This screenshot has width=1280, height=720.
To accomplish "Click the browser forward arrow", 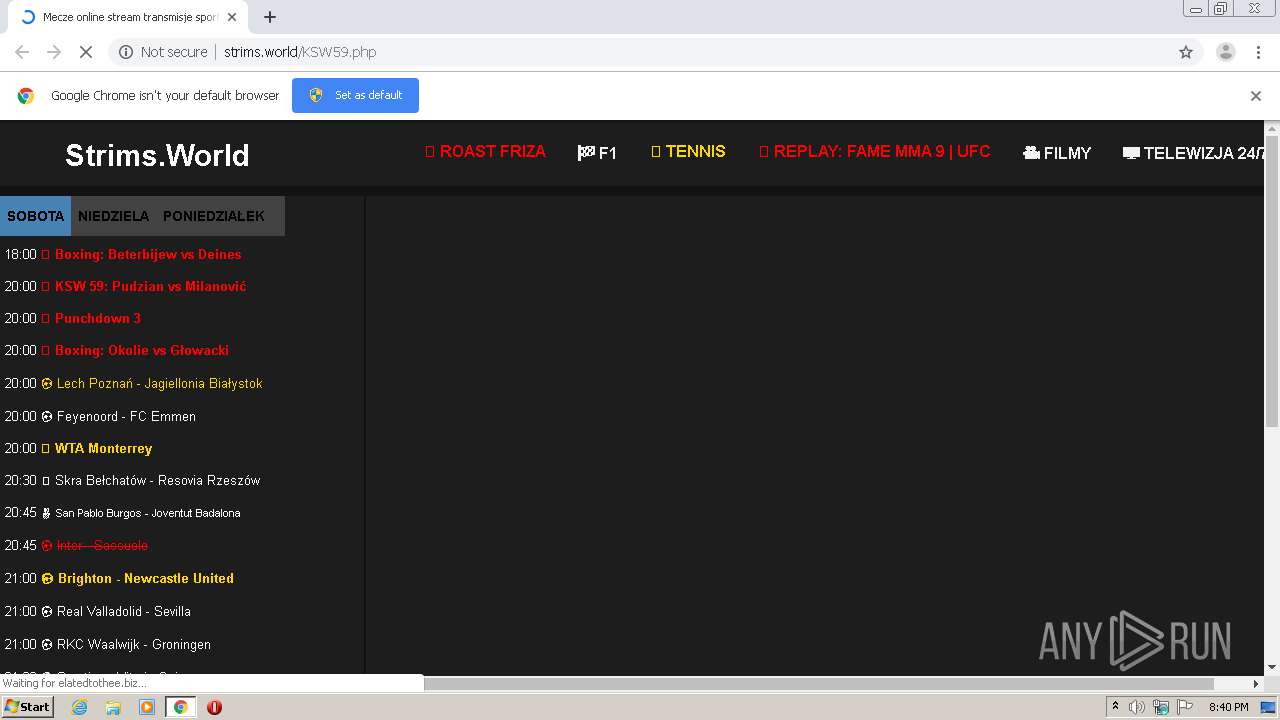I will 54,52.
